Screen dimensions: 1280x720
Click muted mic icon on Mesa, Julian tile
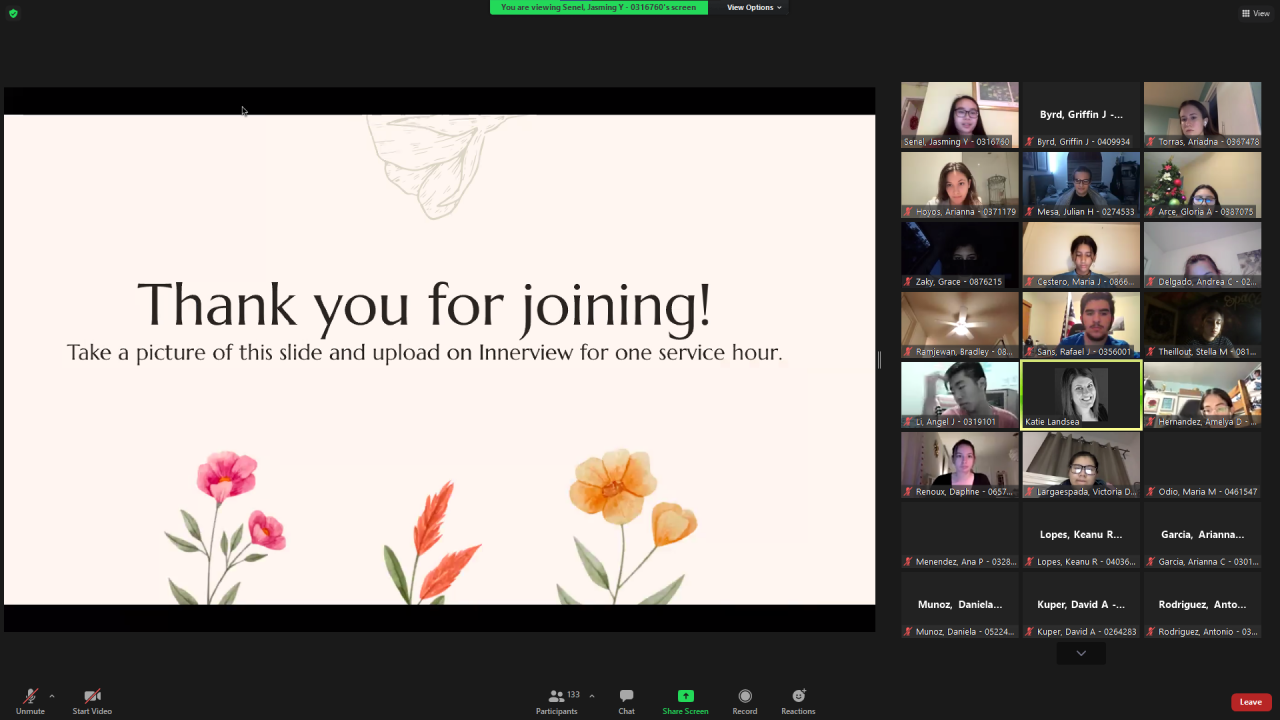click(x=1030, y=212)
